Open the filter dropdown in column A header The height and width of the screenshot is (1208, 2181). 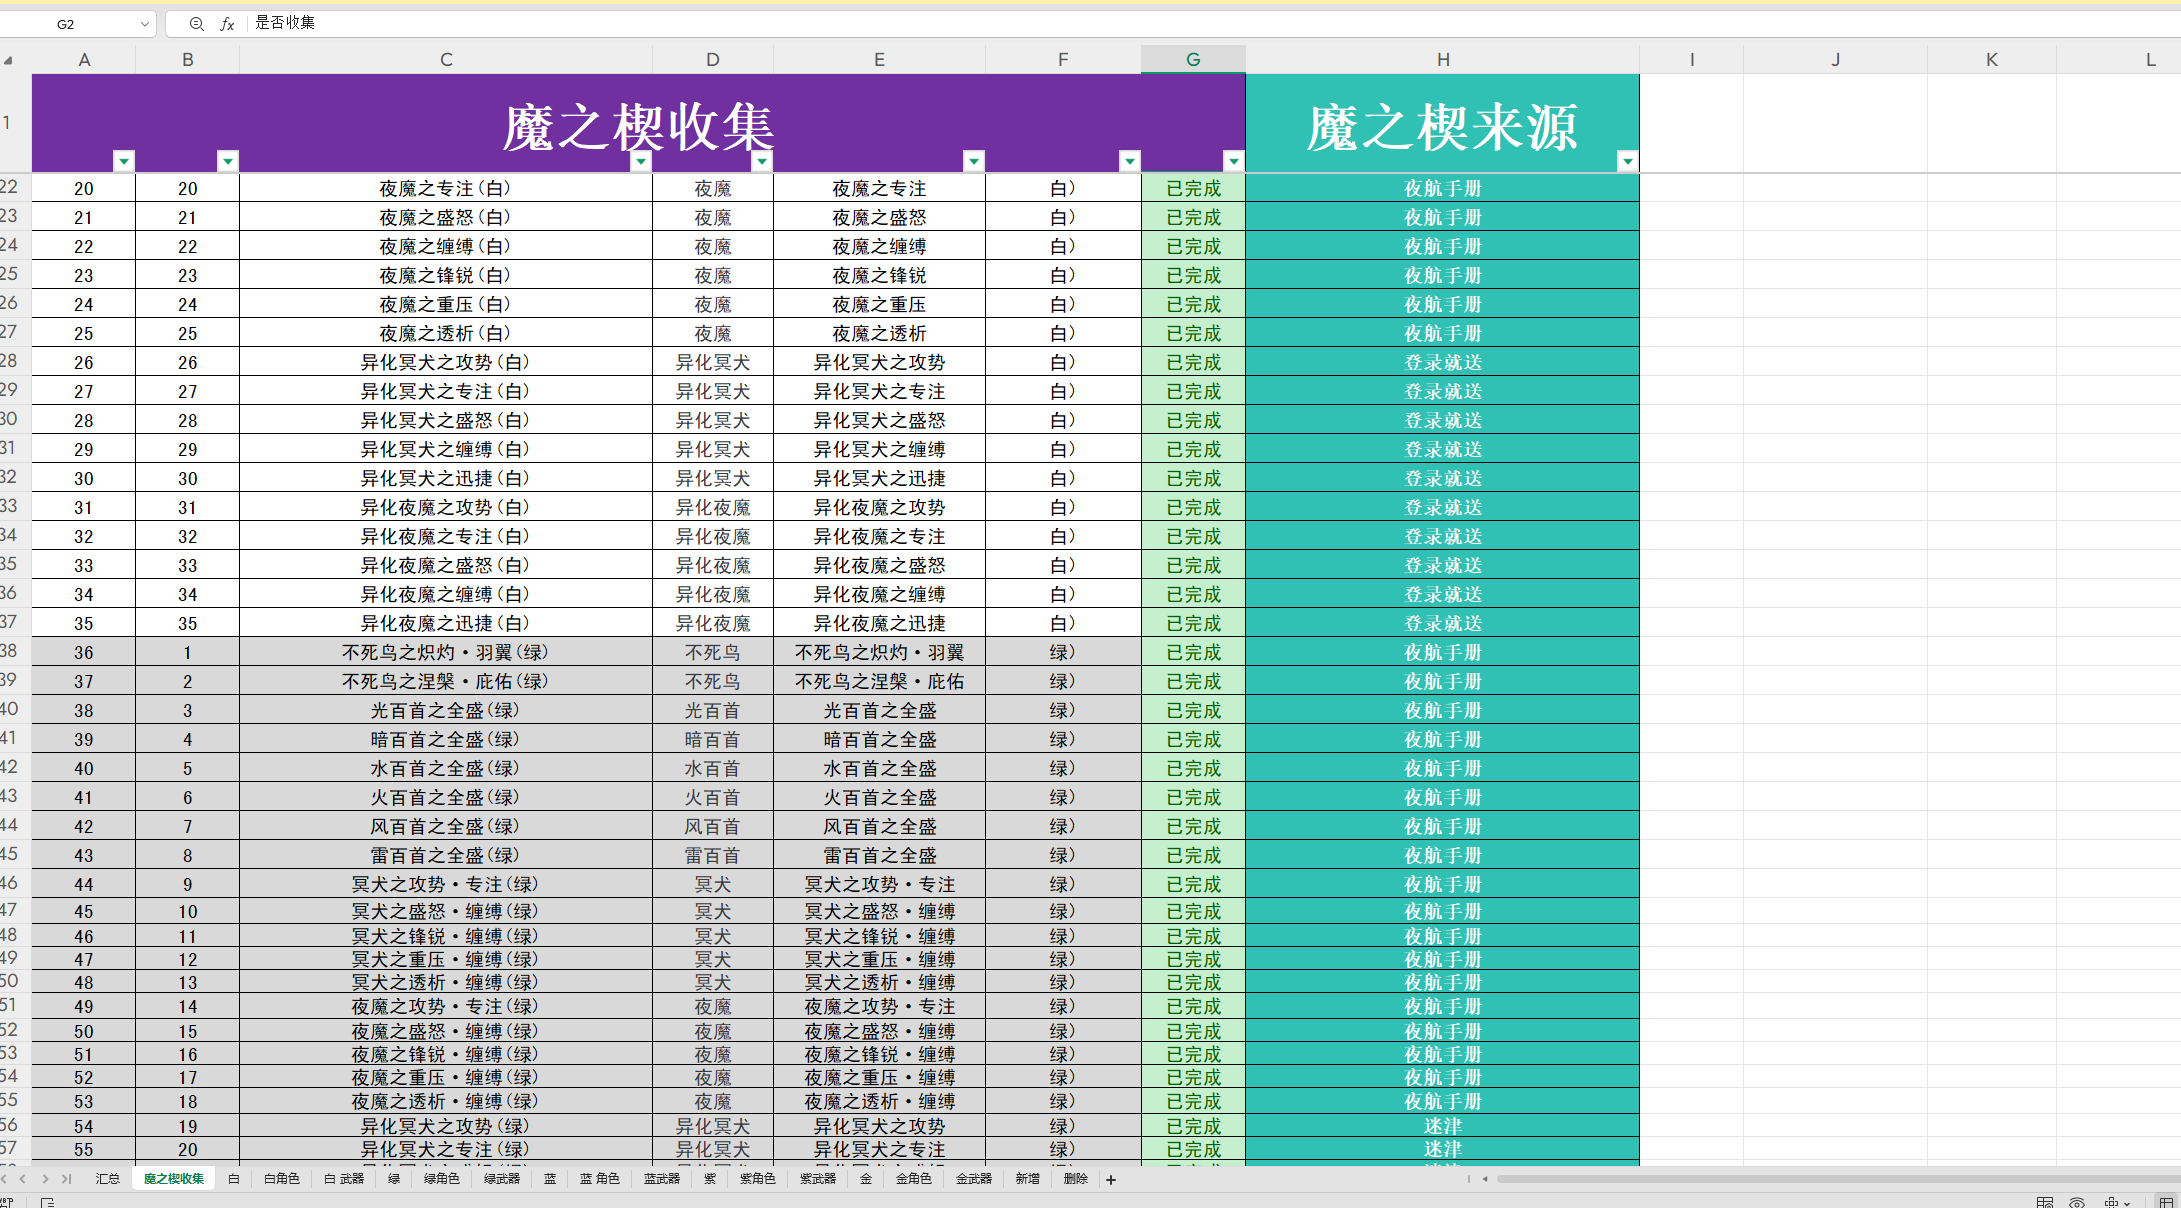click(123, 161)
